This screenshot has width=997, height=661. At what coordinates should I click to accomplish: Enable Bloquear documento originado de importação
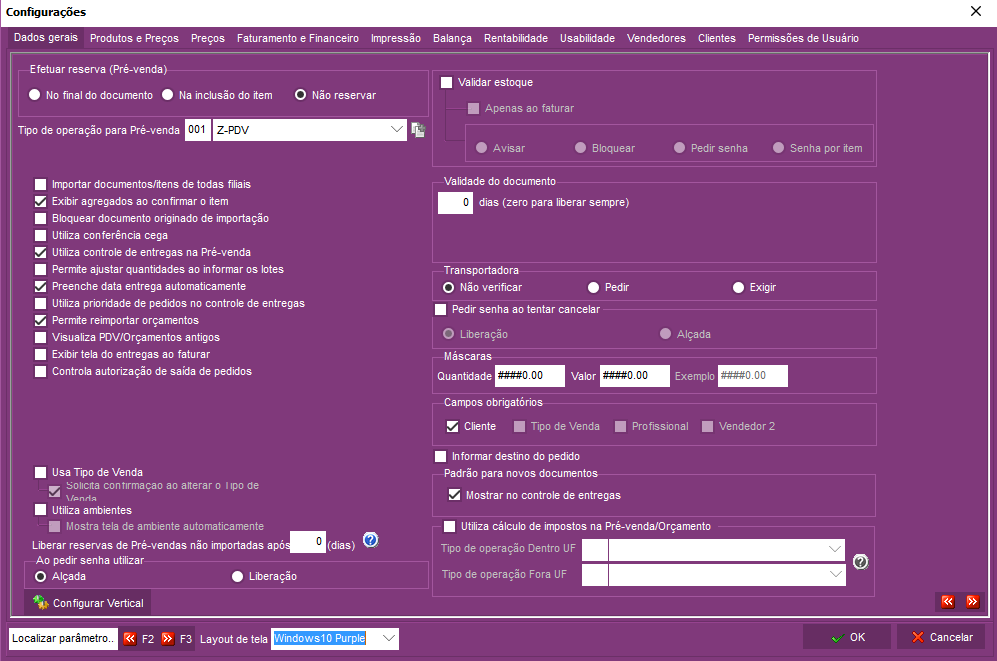(41, 219)
